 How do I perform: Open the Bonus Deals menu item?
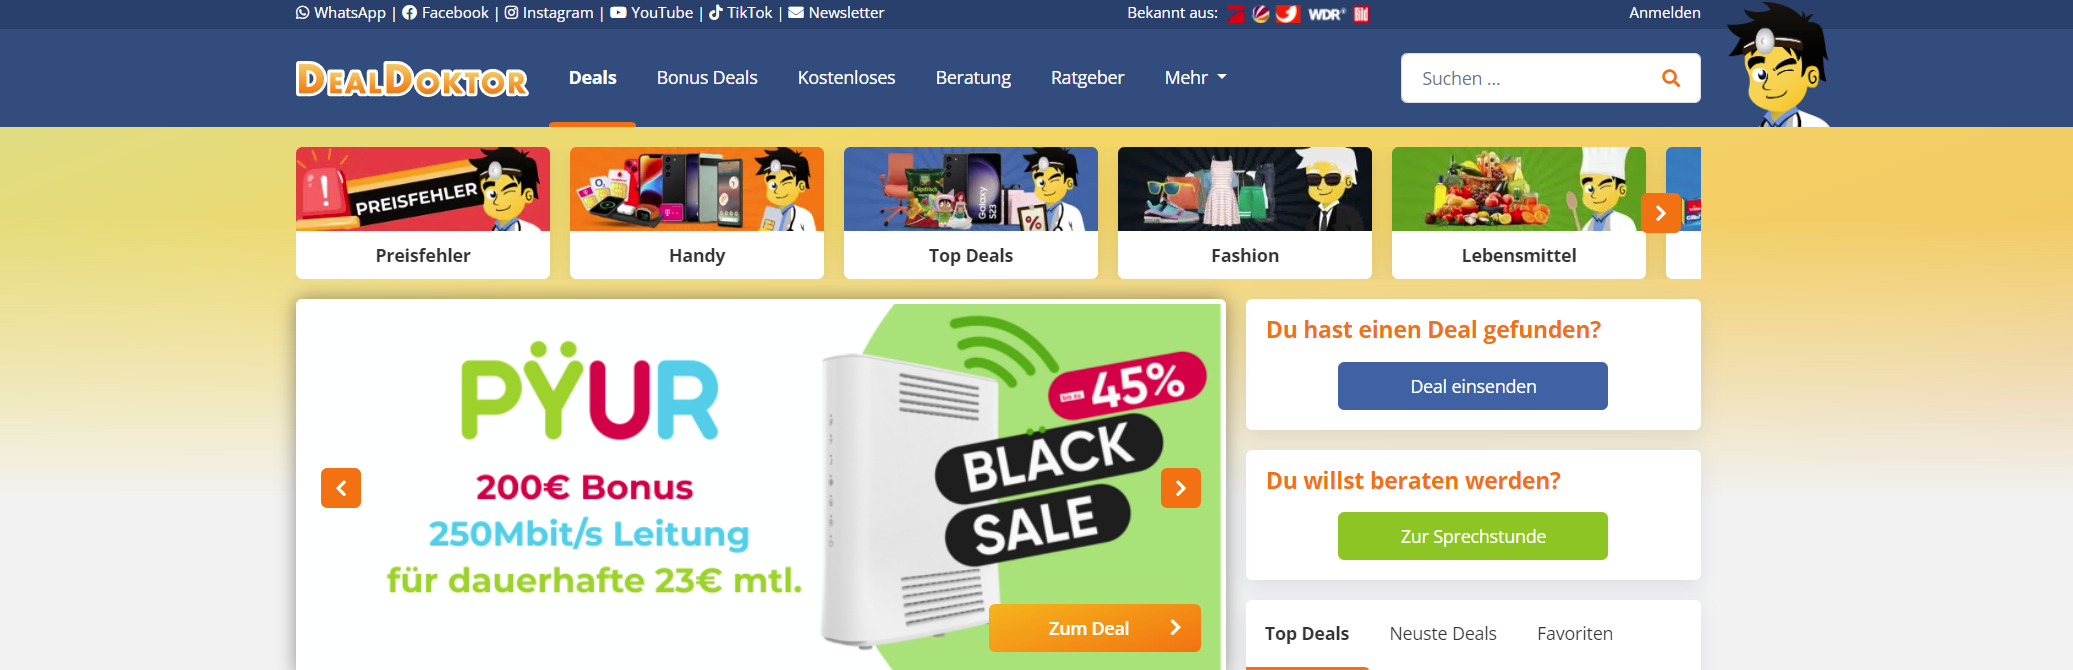click(707, 78)
